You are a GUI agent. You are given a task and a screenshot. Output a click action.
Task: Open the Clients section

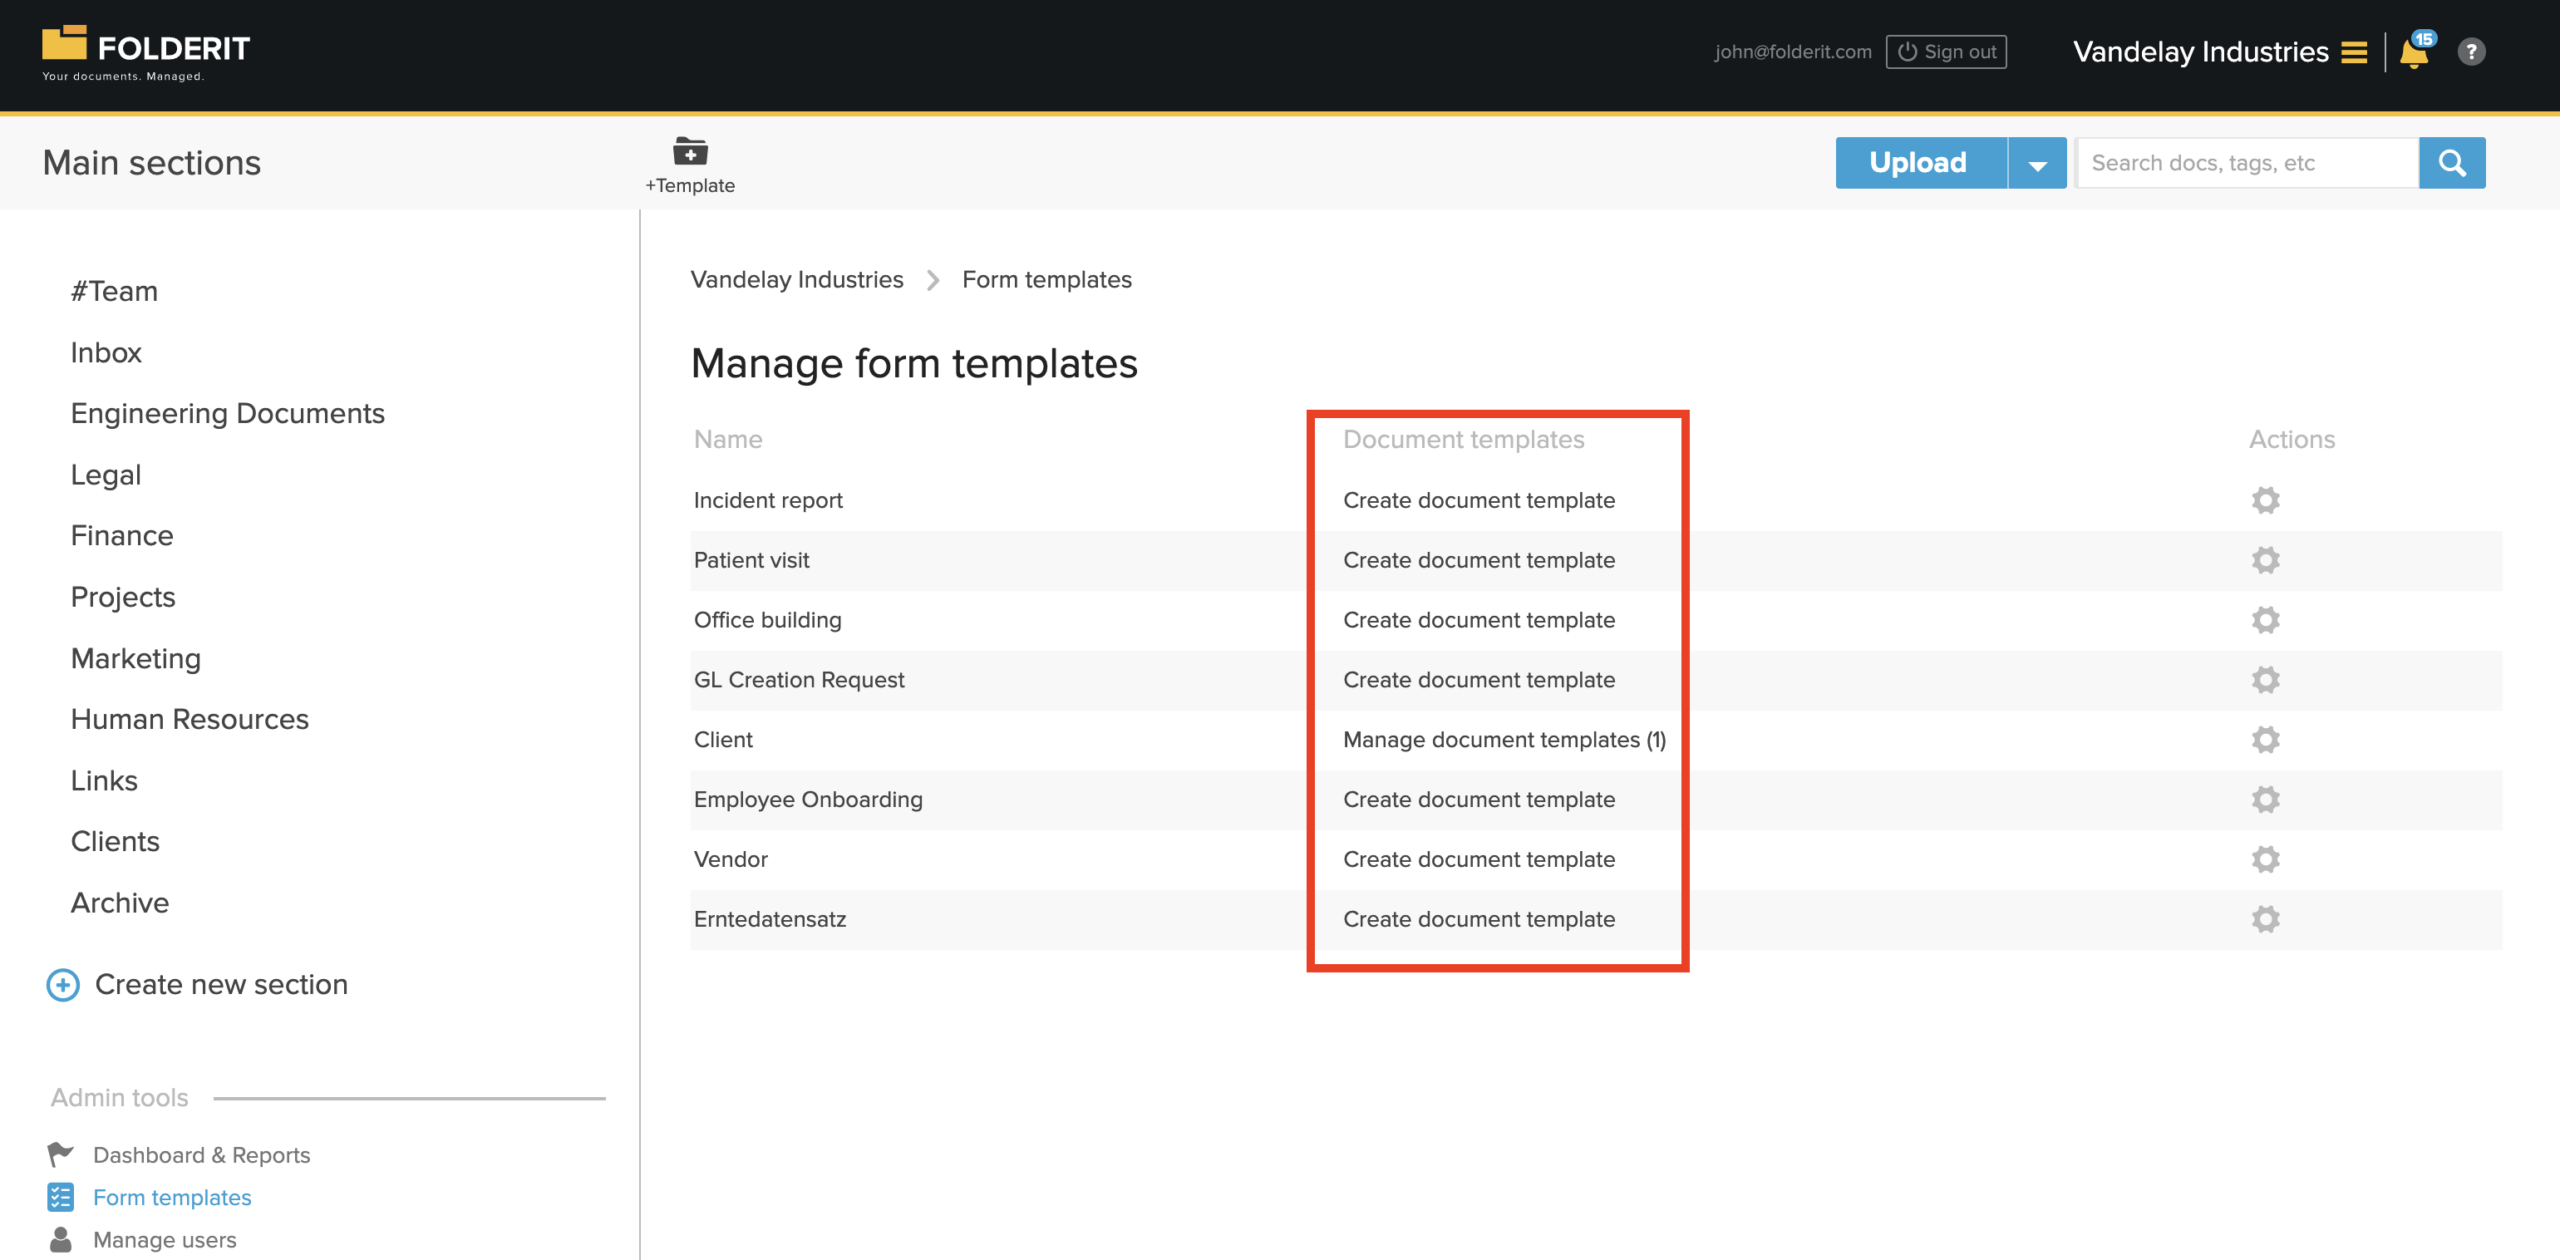pos(115,842)
